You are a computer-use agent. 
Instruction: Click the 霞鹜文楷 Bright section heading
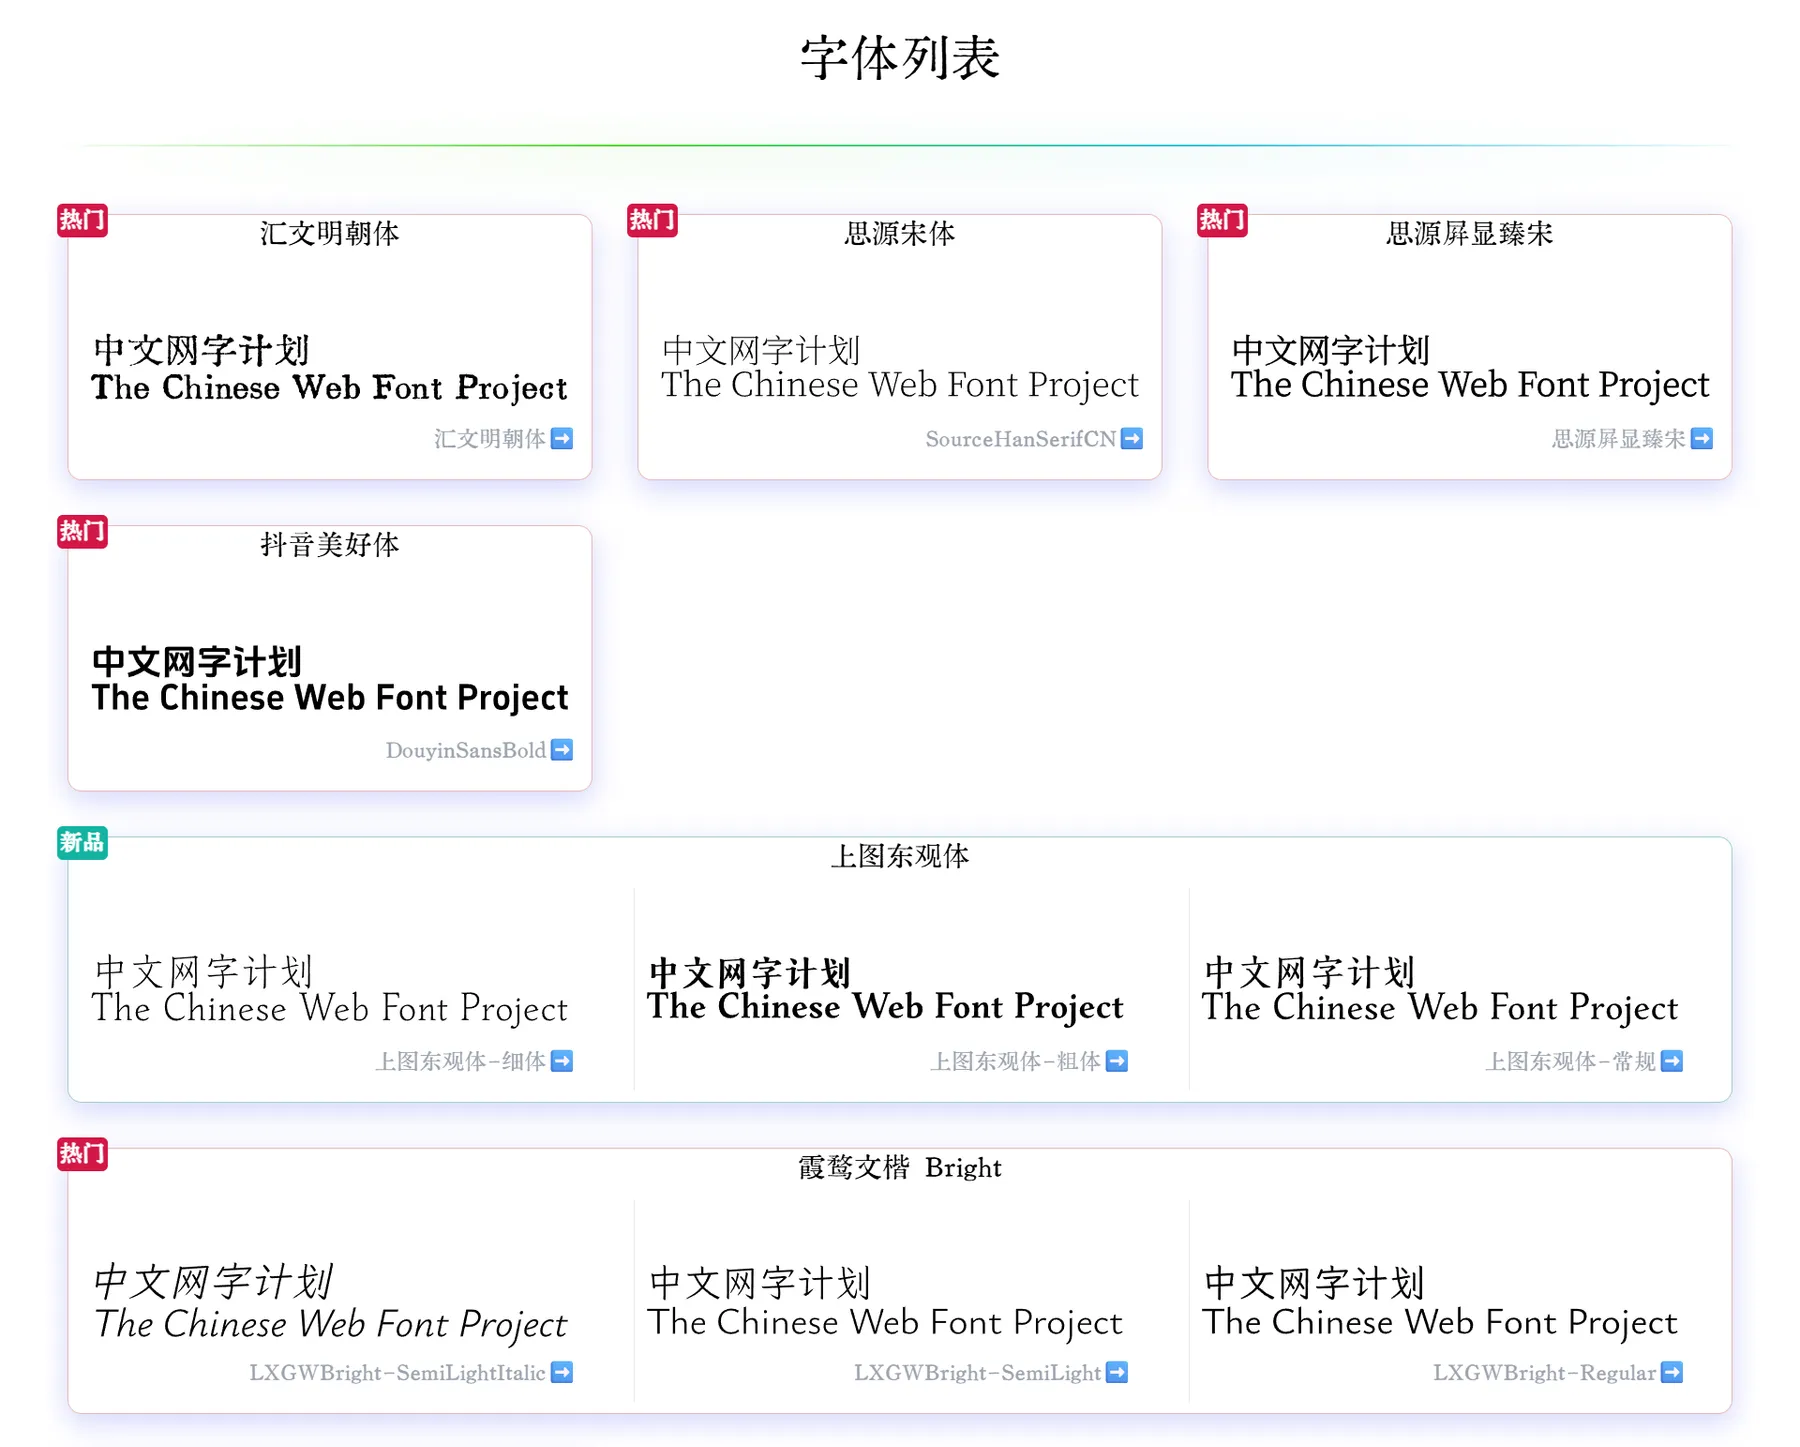[x=900, y=1167]
